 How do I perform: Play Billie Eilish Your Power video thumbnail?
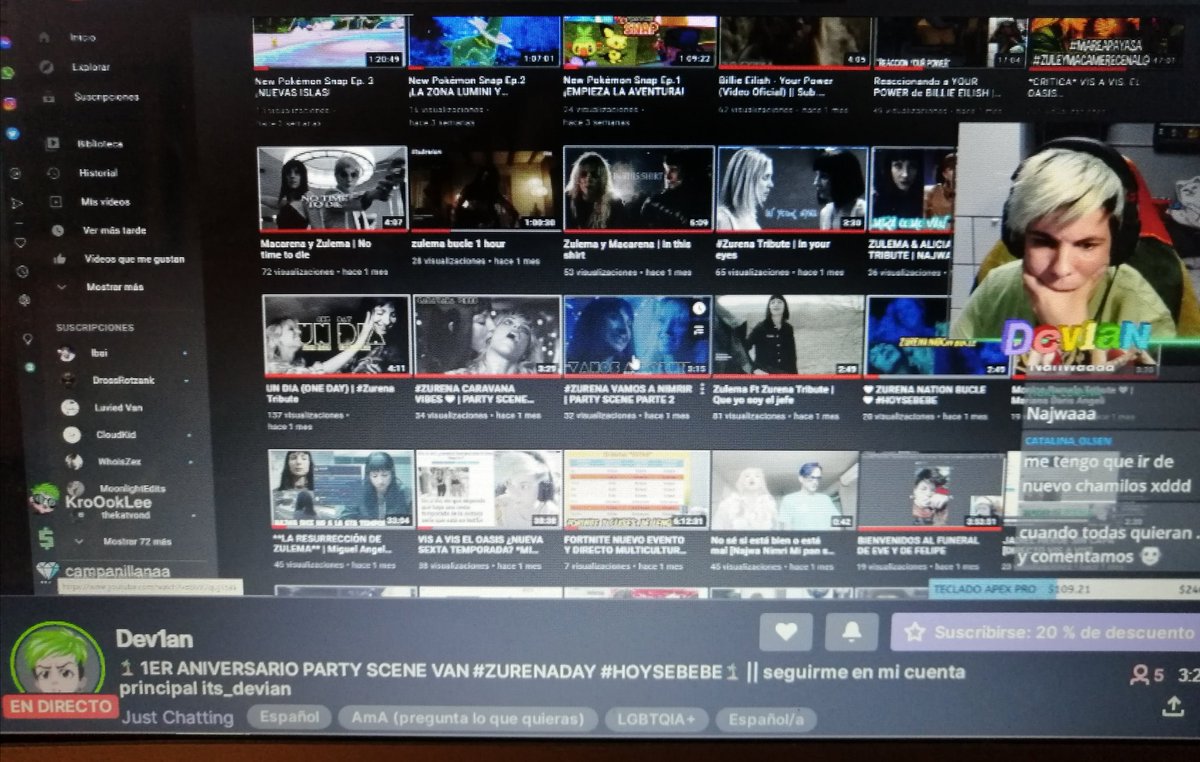(x=795, y=42)
